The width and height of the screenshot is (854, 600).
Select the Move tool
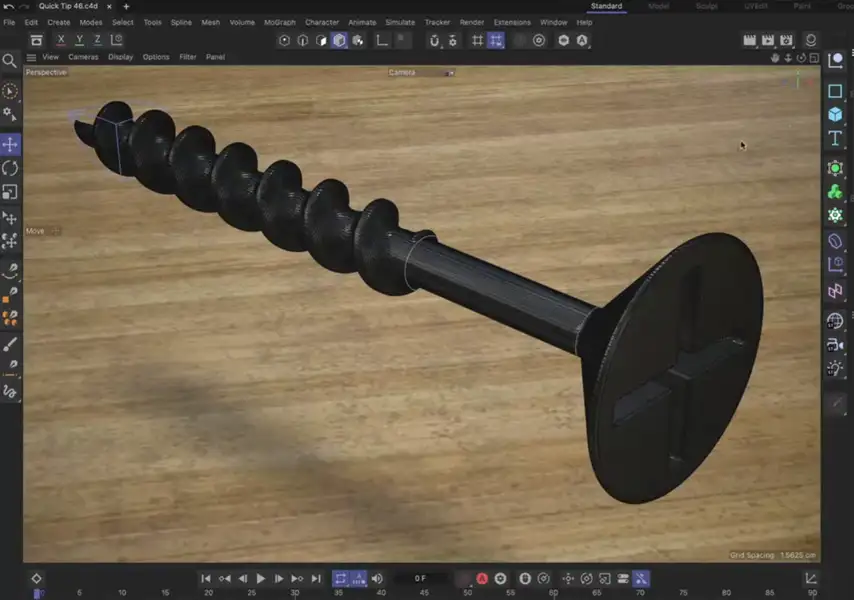pos(10,144)
